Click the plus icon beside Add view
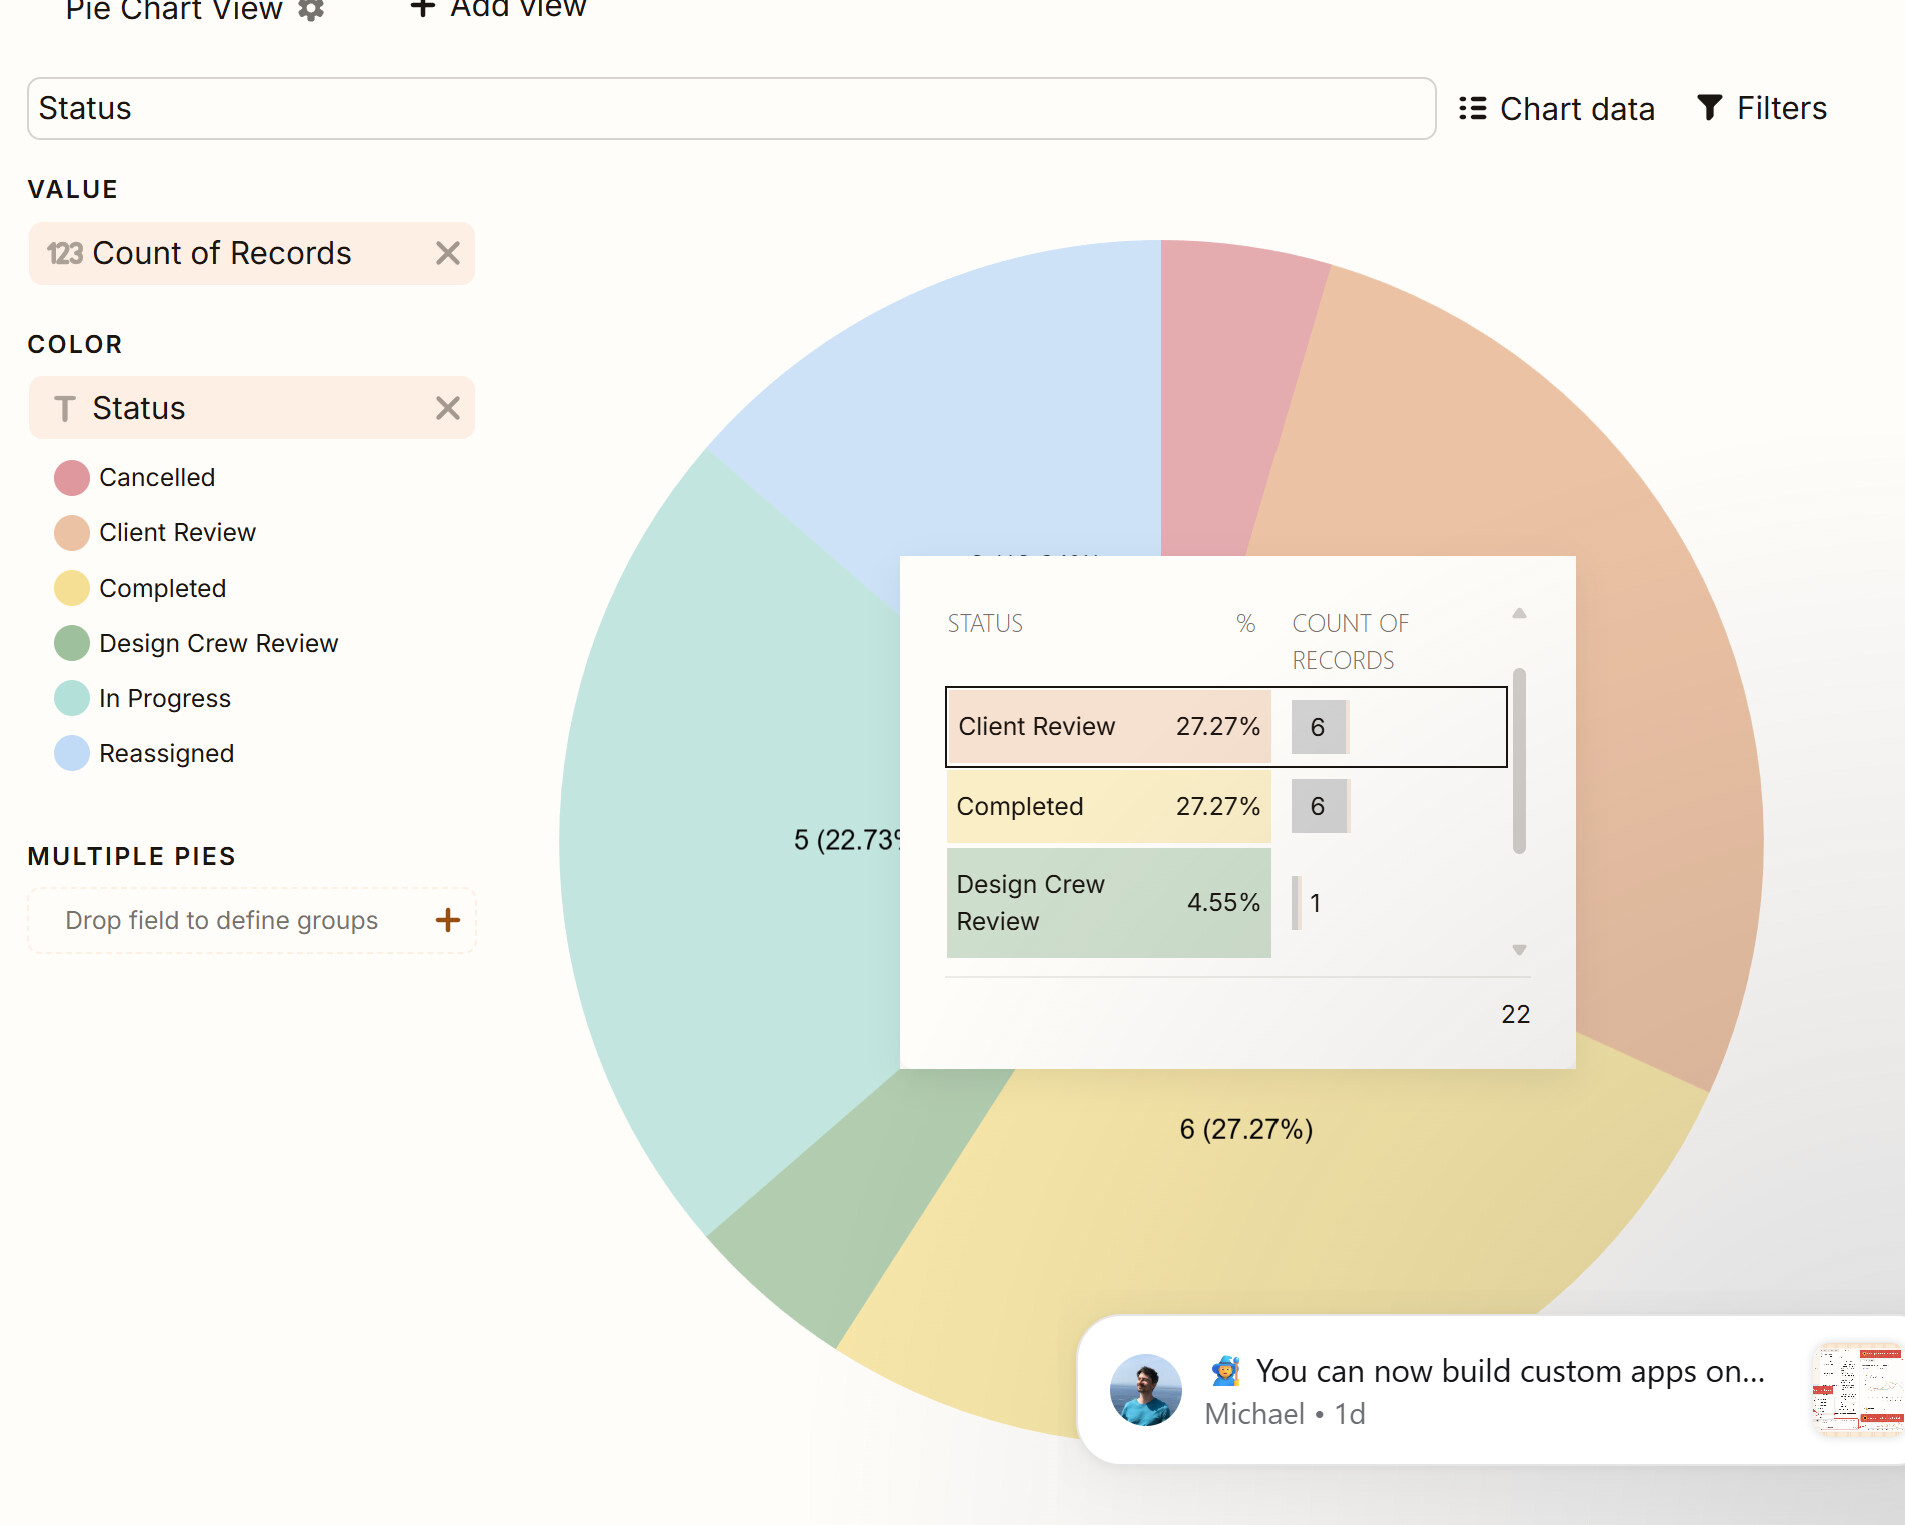1905x1525 pixels. point(422,8)
